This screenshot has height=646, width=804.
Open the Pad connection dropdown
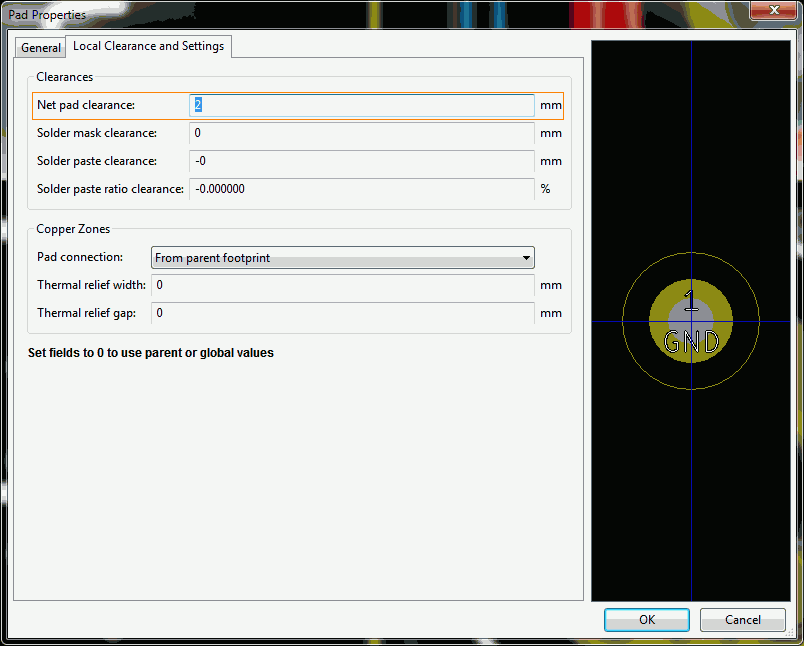343,258
